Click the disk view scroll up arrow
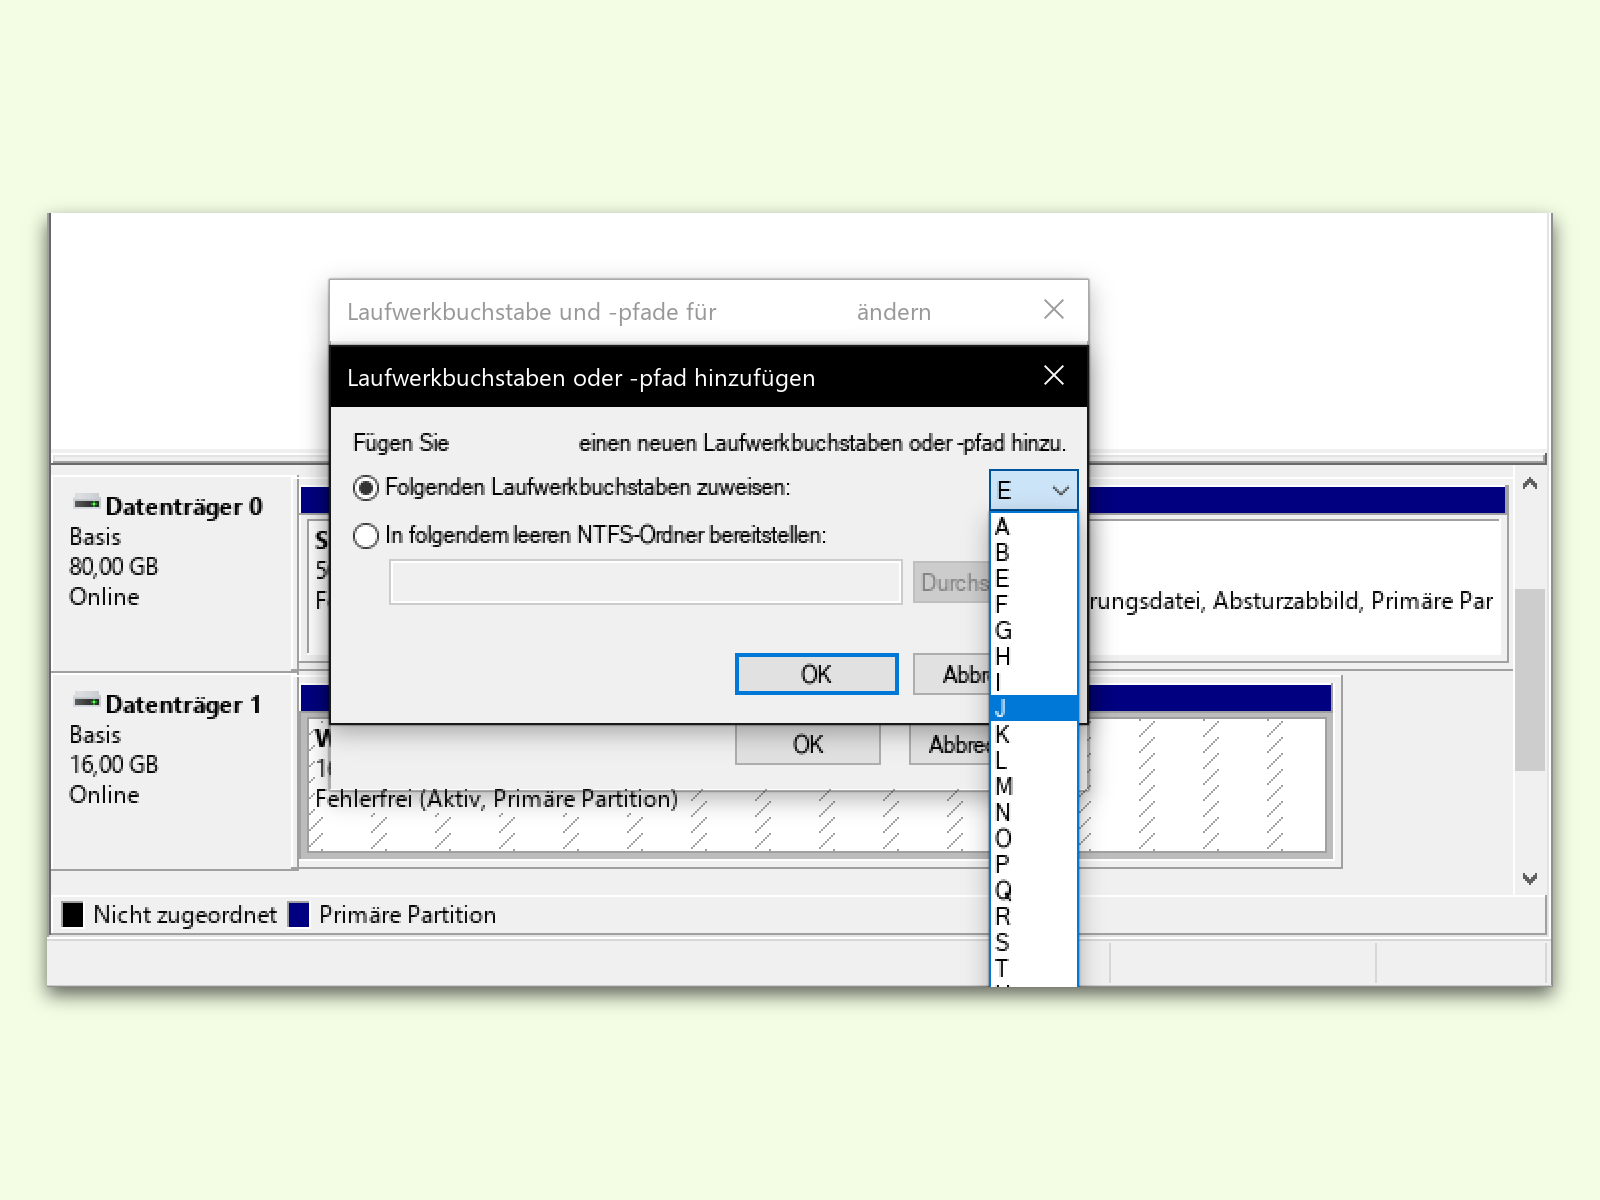 coord(1530,485)
